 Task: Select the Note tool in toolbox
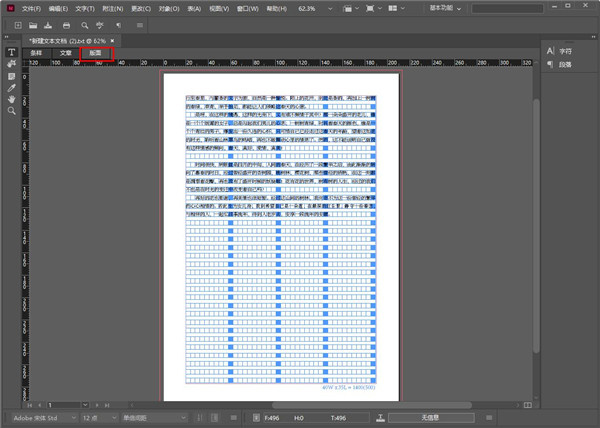pyautogui.click(x=11, y=75)
